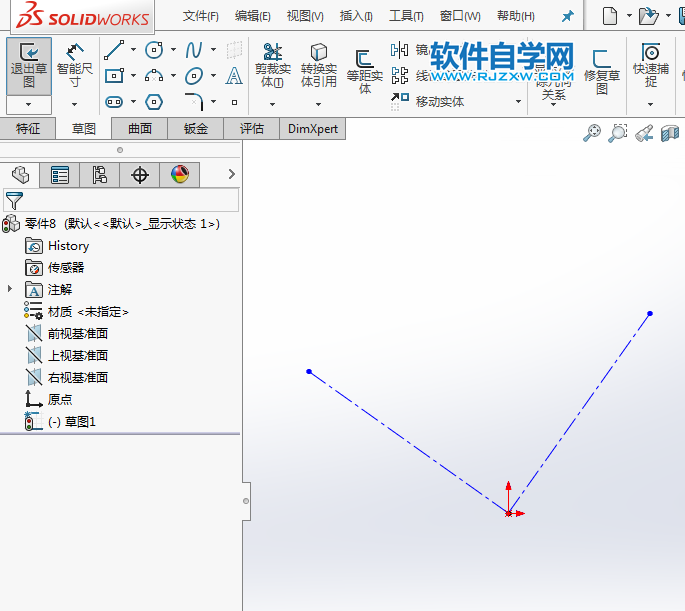Click the Linear Sketch Pattern icon
Image resolution: width=685 pixels, height=611 pixels.
point(399,76)
